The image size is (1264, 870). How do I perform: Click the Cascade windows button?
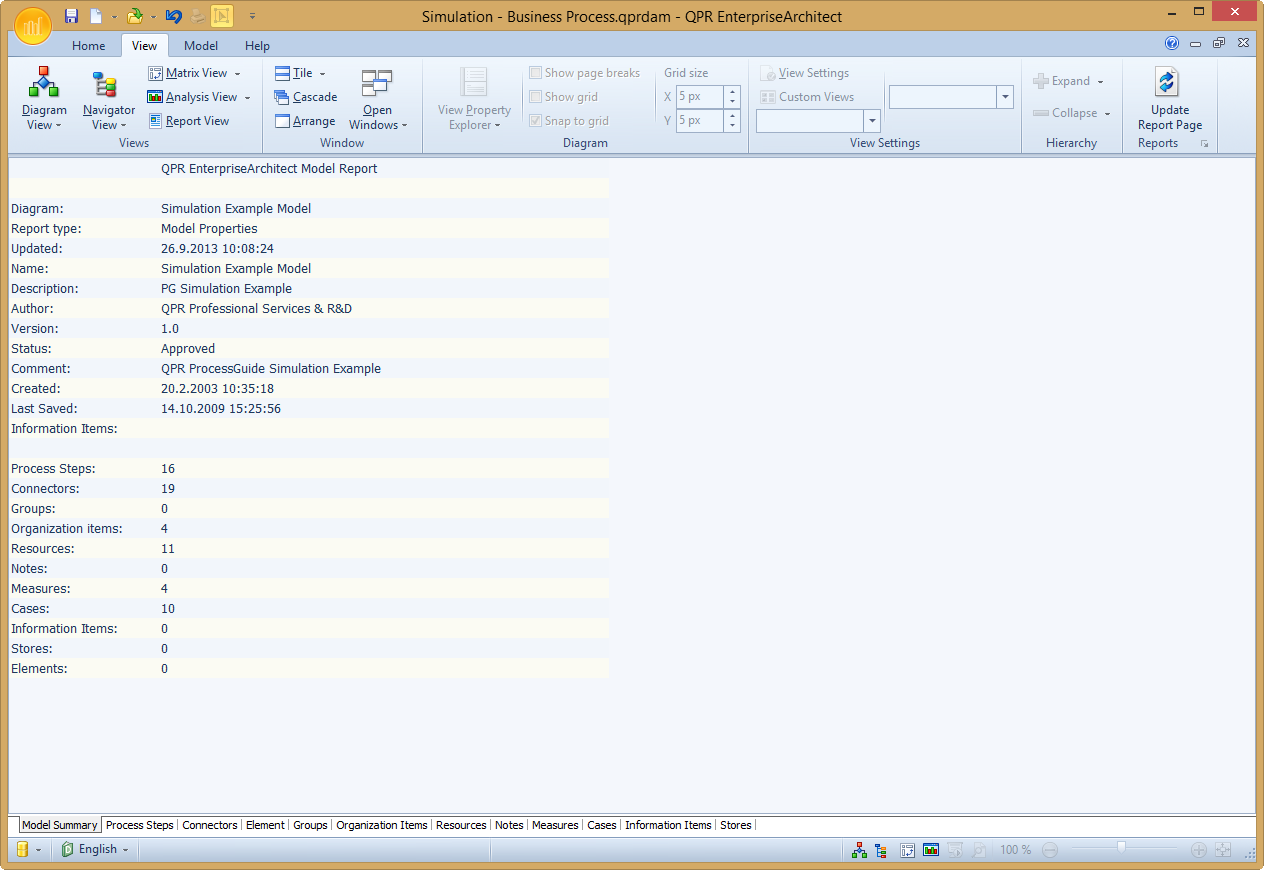tap(306, 97)
